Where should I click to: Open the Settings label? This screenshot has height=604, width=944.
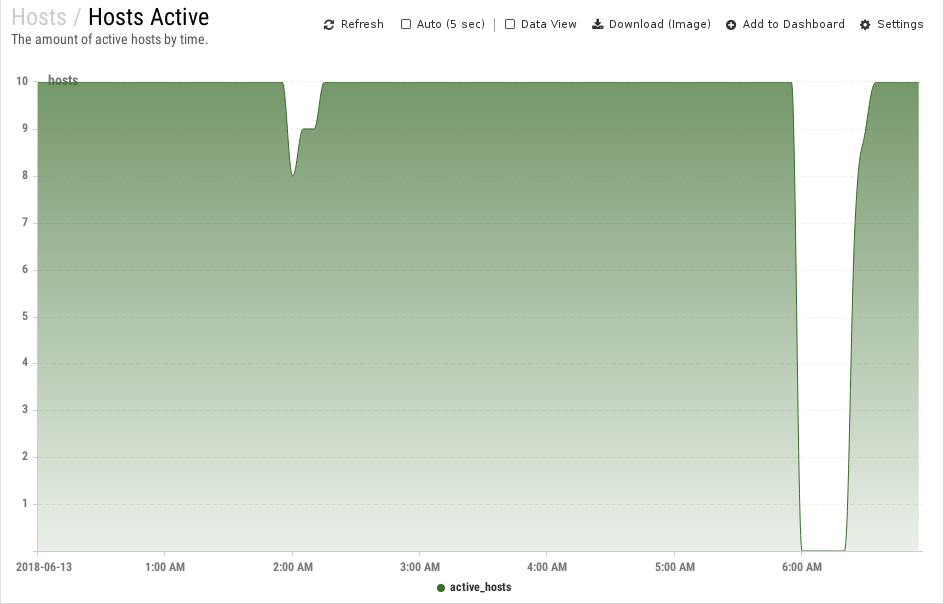[900, 24]
